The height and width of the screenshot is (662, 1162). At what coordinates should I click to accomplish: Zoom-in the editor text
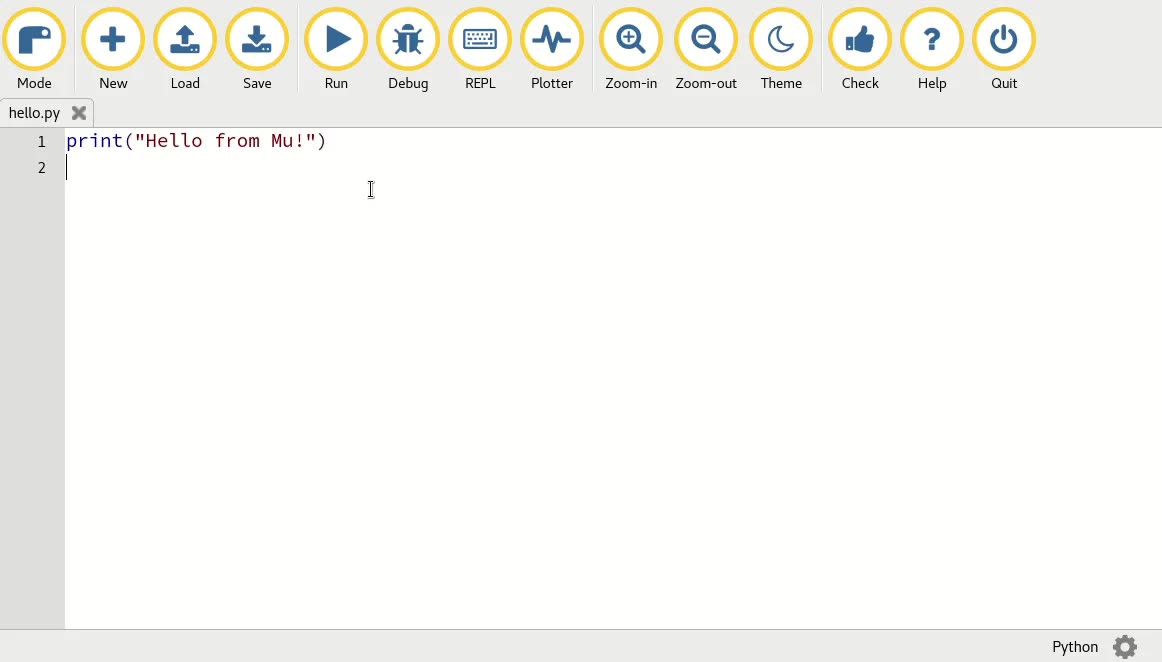(x=631, y=50)
